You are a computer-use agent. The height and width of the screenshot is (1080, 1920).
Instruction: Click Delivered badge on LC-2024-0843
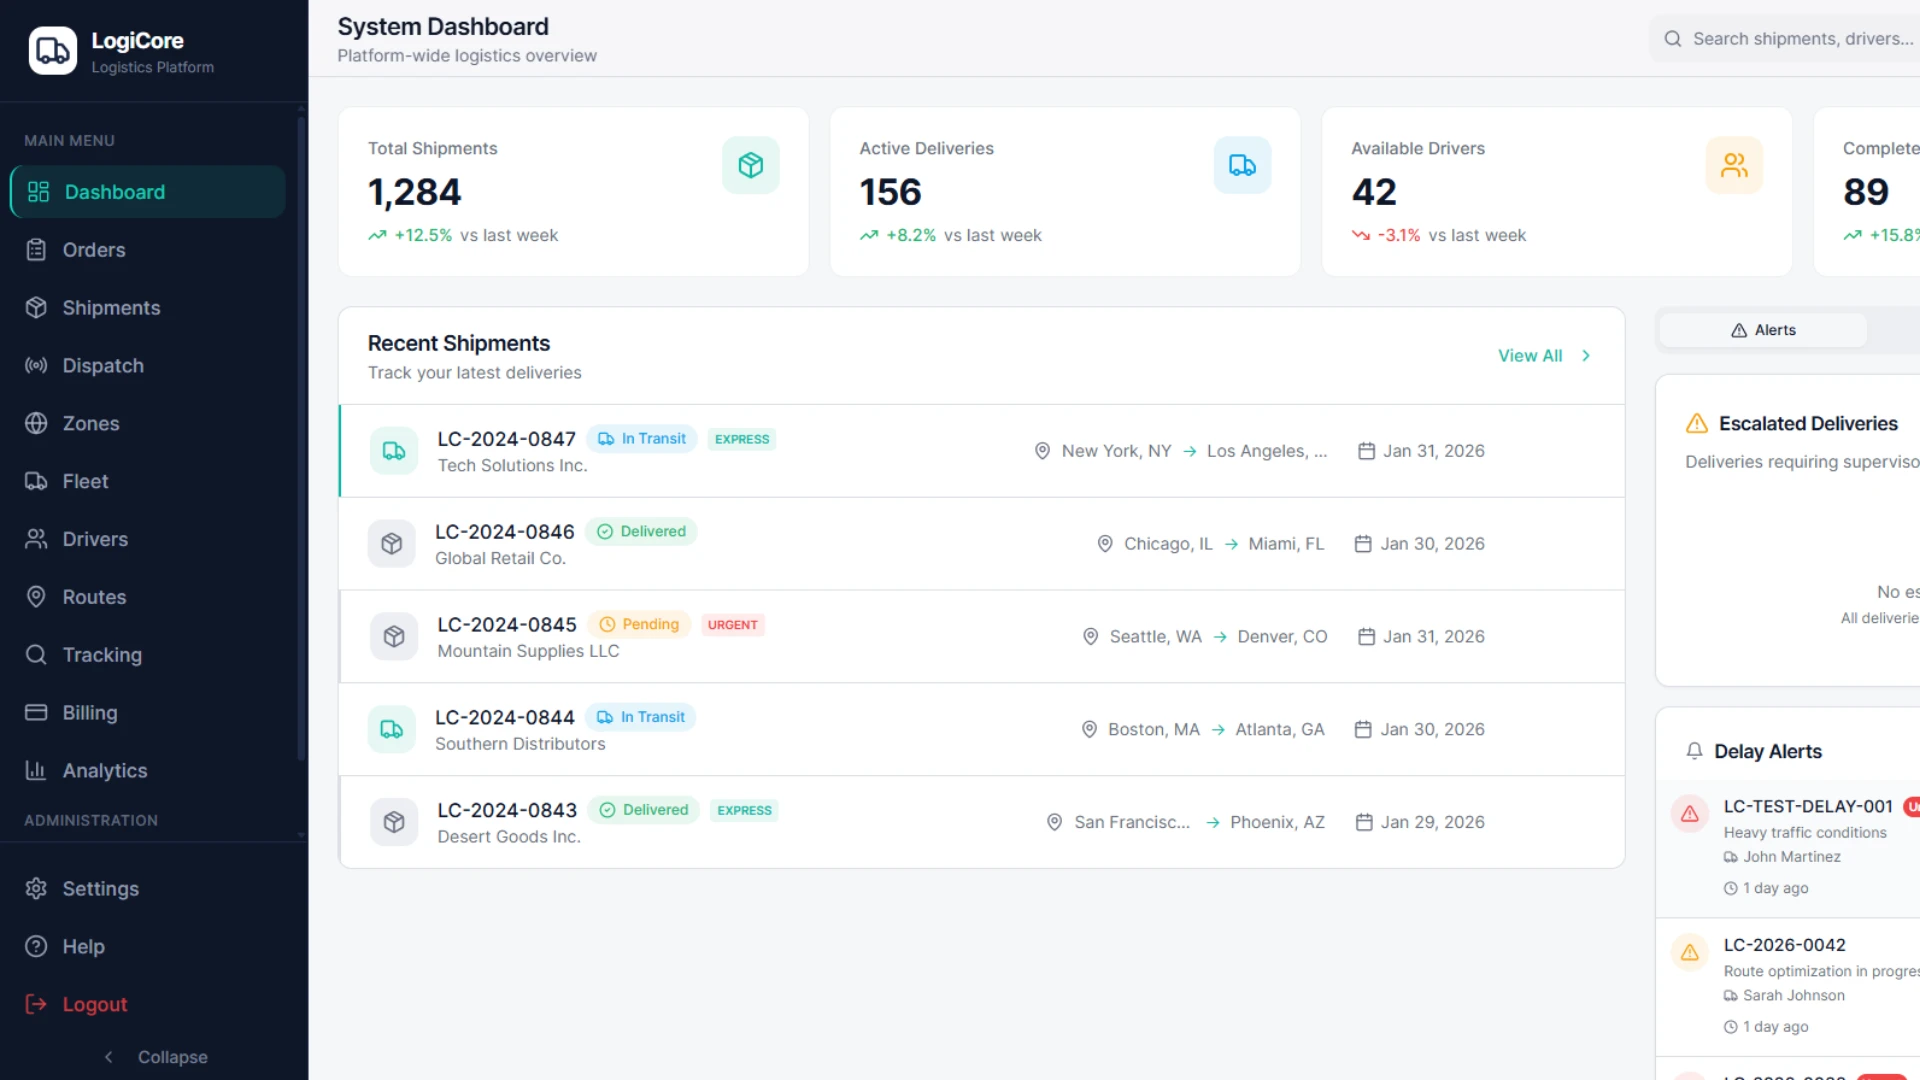[x=644, y=810]
